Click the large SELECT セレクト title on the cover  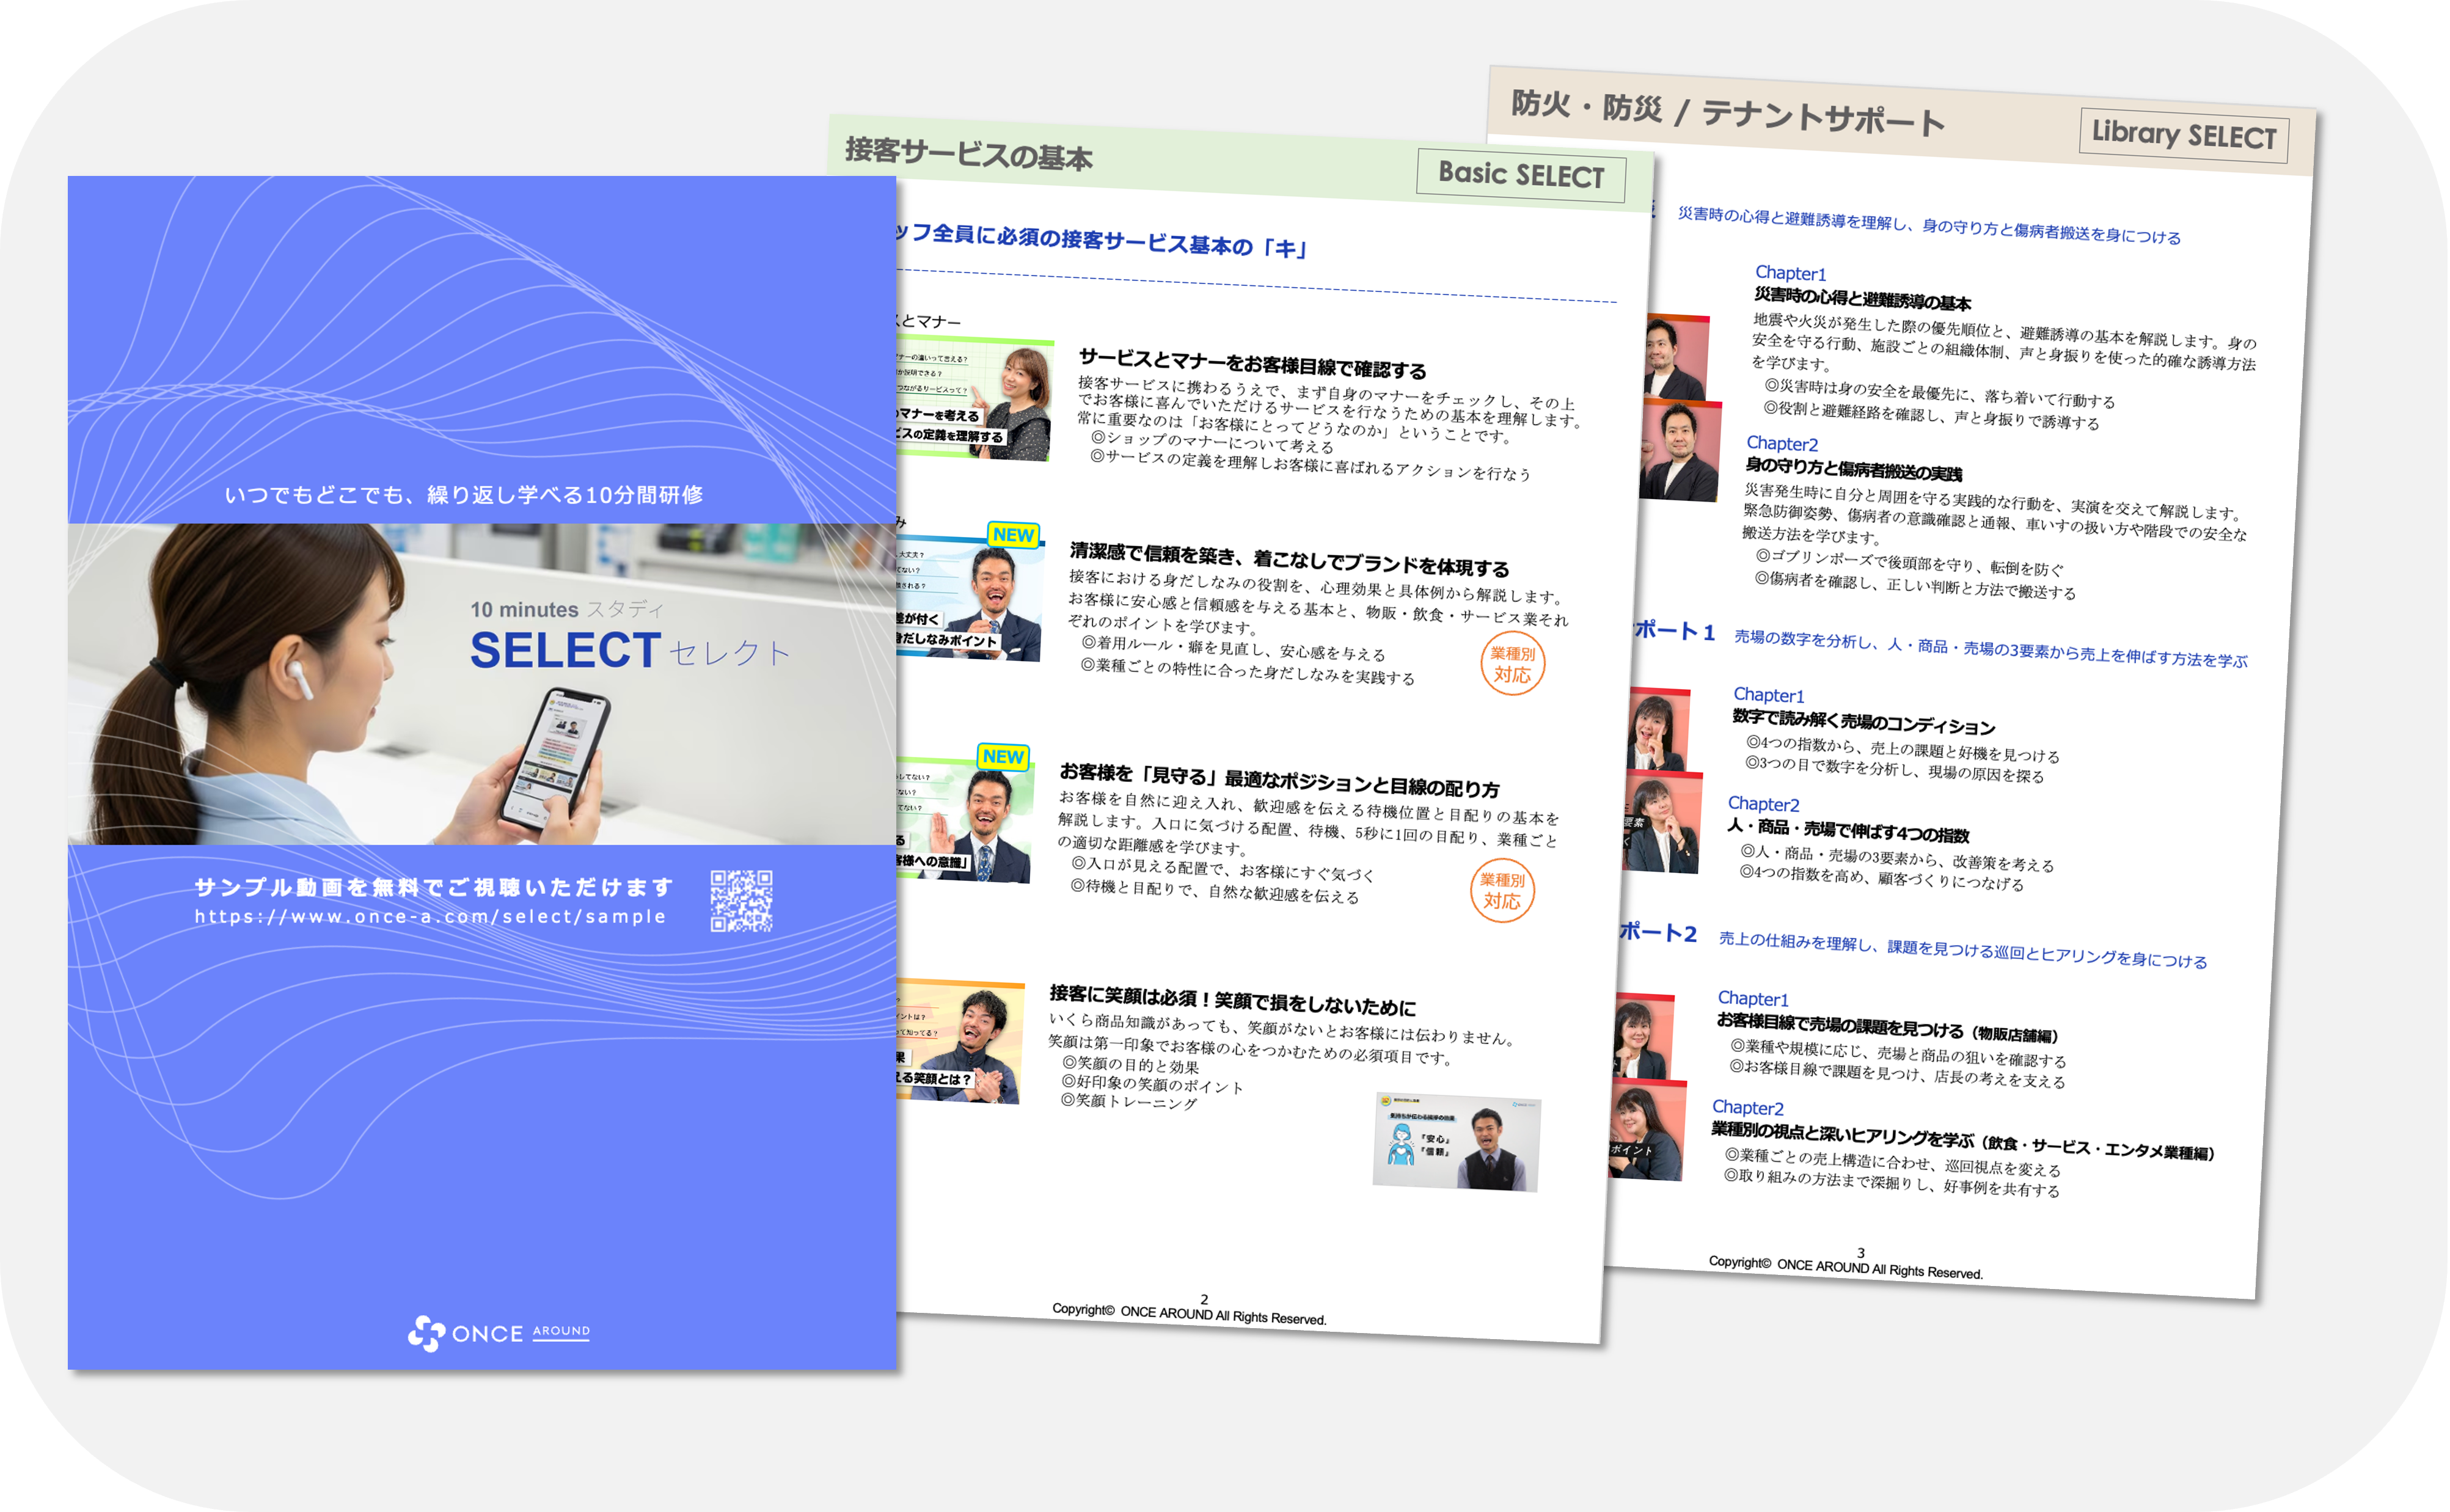(630, 651)
